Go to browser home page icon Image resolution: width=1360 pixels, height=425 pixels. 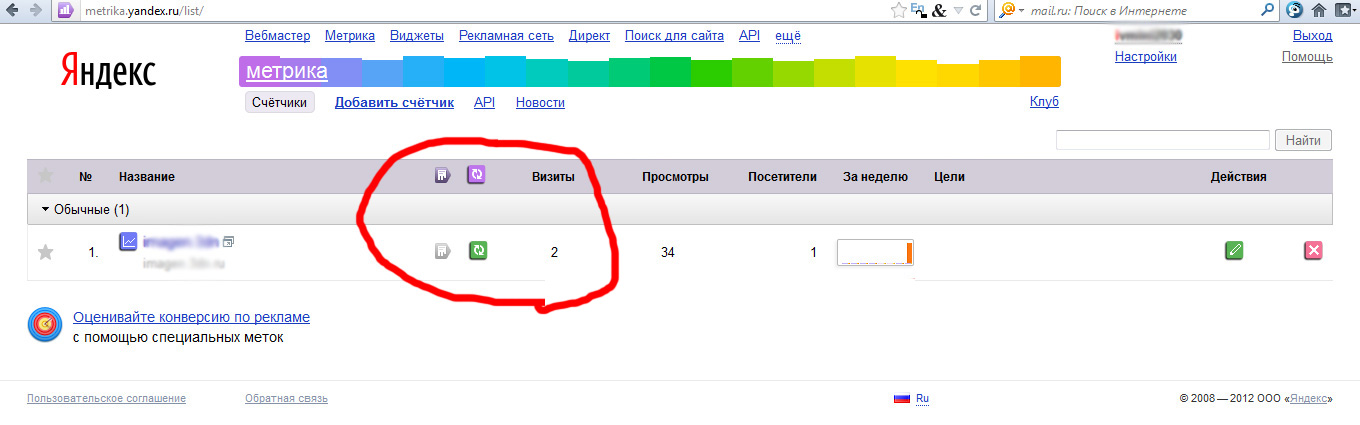(1319, 10)
